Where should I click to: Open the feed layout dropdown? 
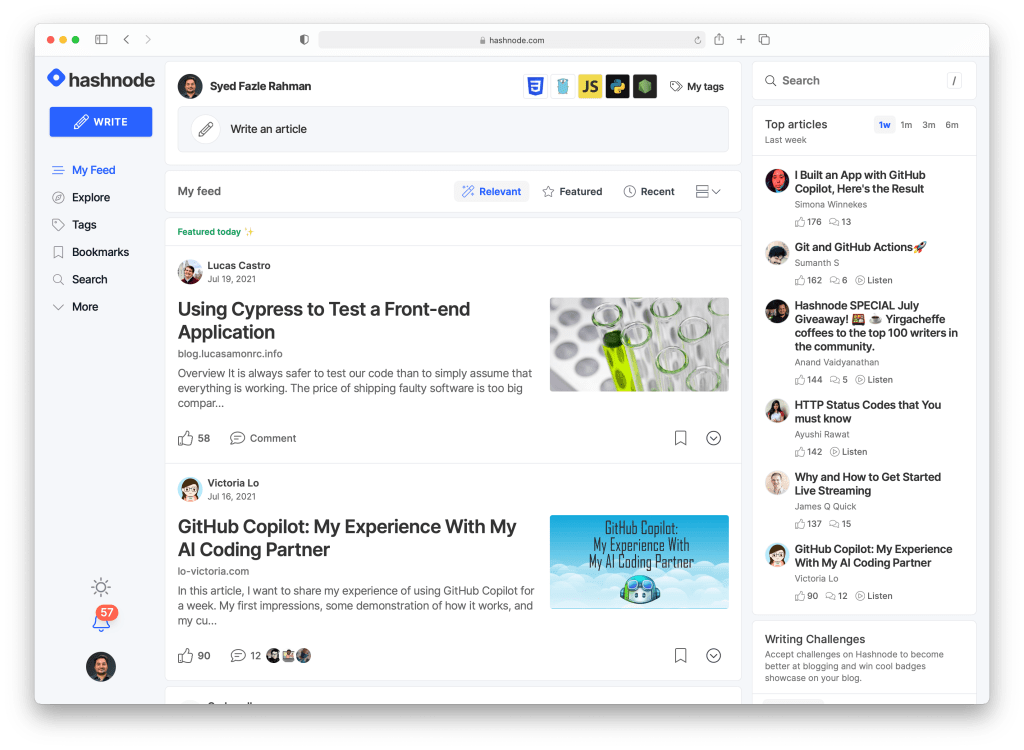(708, 191)
